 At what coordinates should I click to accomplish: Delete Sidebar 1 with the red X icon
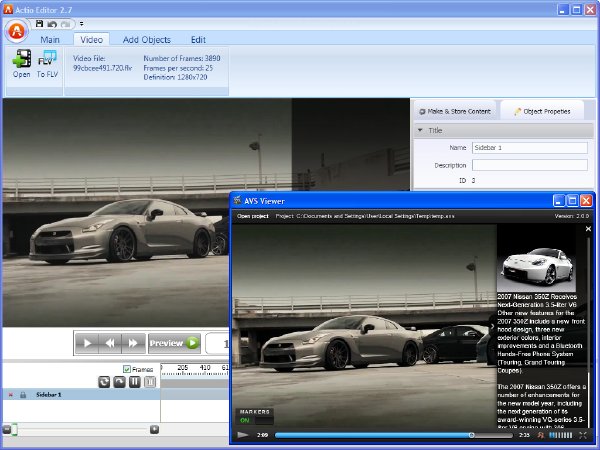coord(10,395)
